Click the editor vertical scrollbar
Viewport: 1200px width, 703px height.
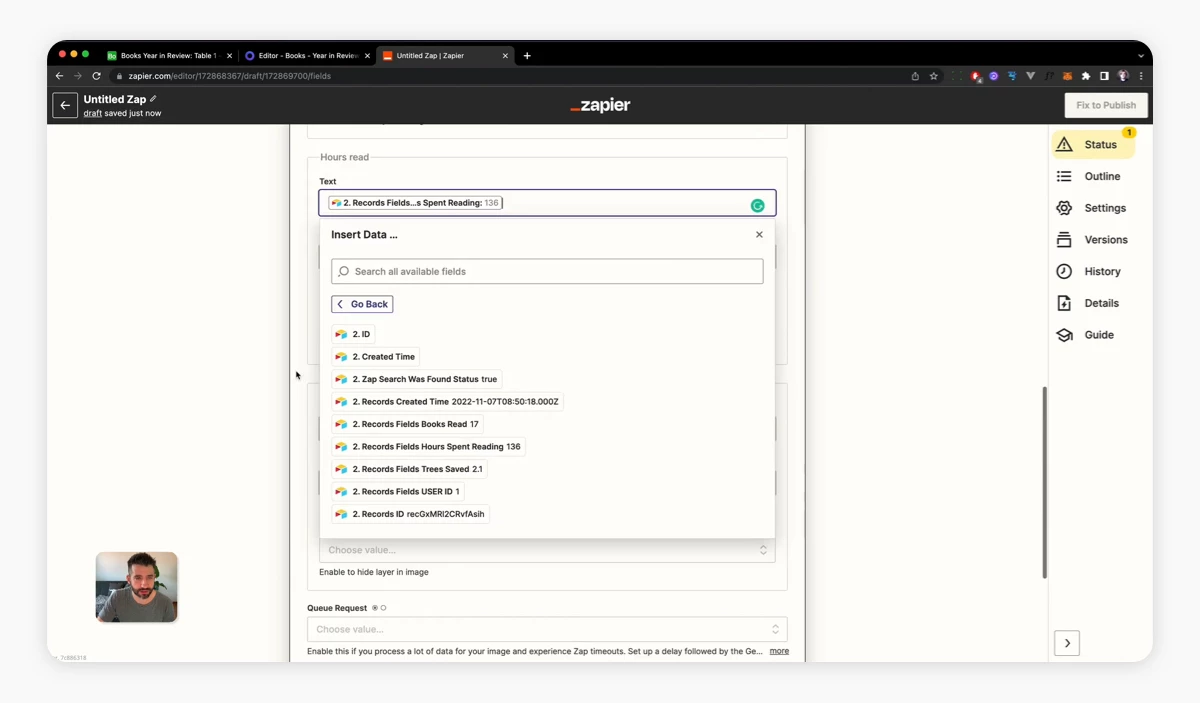click(1044, 482)
